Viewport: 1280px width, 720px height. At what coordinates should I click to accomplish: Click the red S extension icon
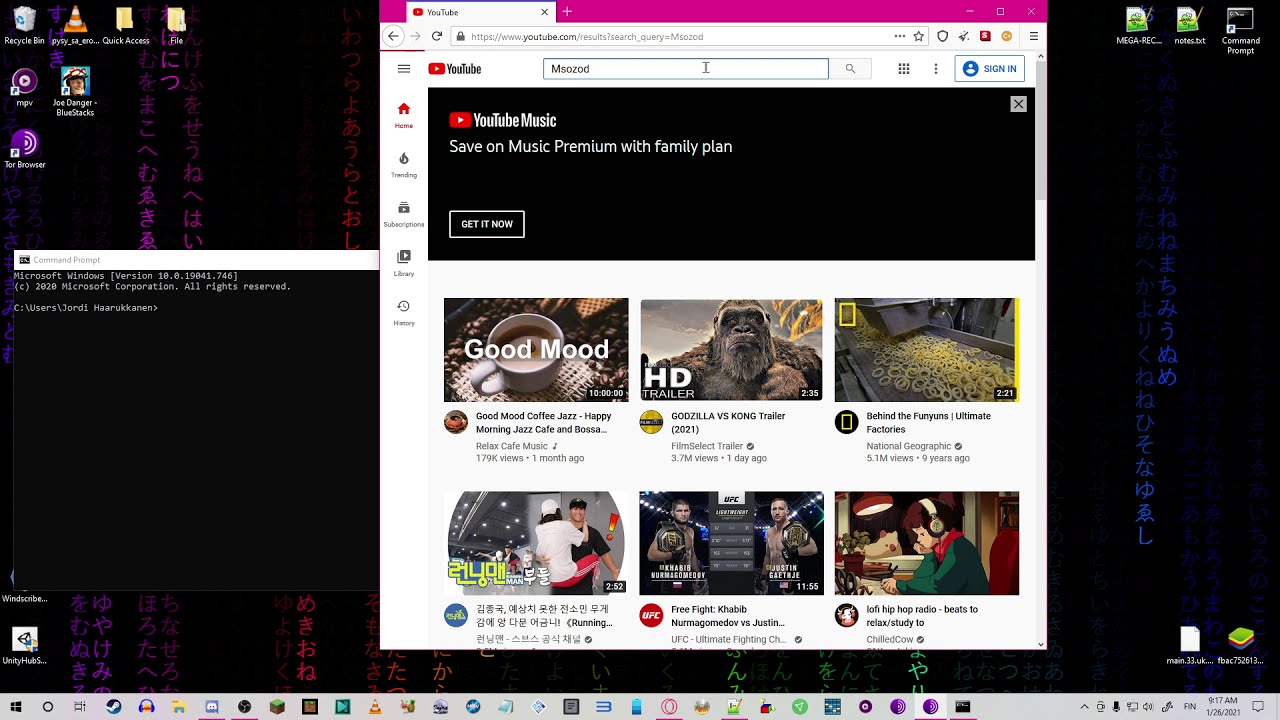(985, 36)
